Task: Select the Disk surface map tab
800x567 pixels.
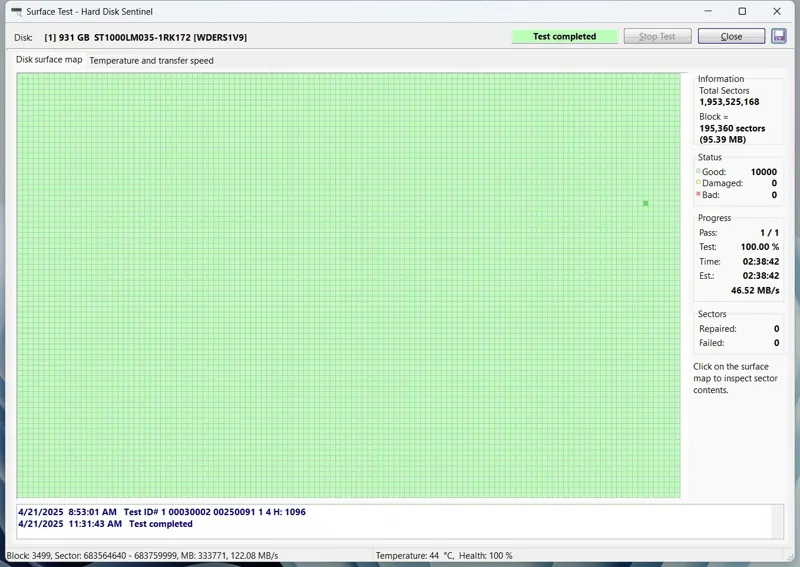Action: point(49,60)
